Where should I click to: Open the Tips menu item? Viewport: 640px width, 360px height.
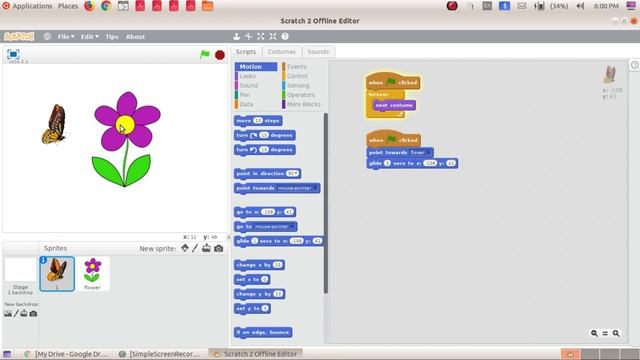click(x=112, y=36)
